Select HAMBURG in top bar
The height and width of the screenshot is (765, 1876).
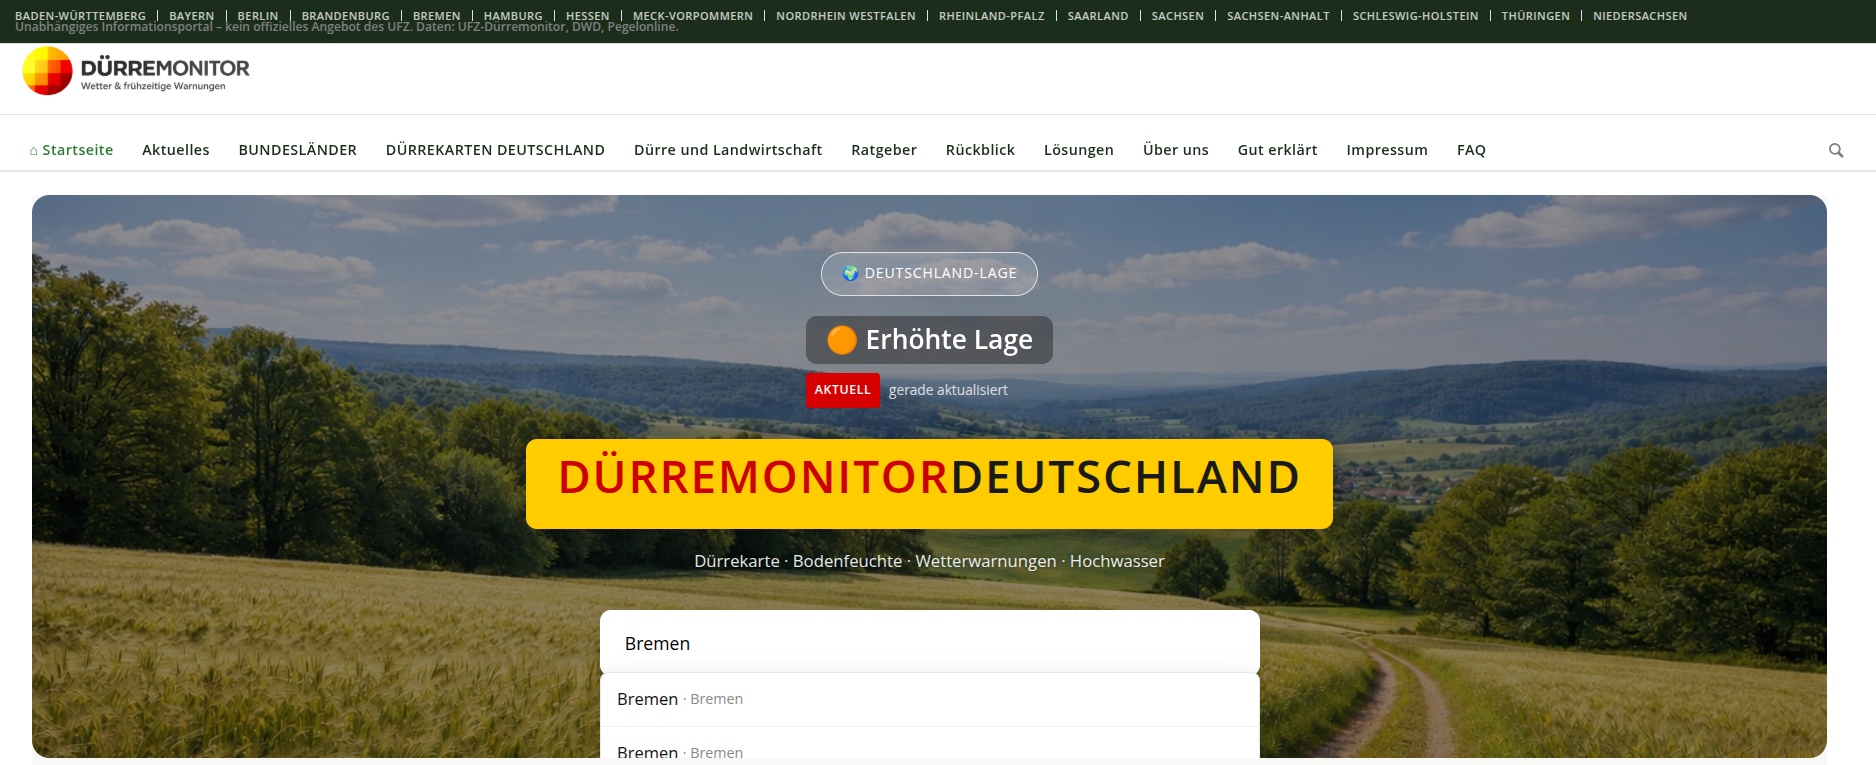513,16
